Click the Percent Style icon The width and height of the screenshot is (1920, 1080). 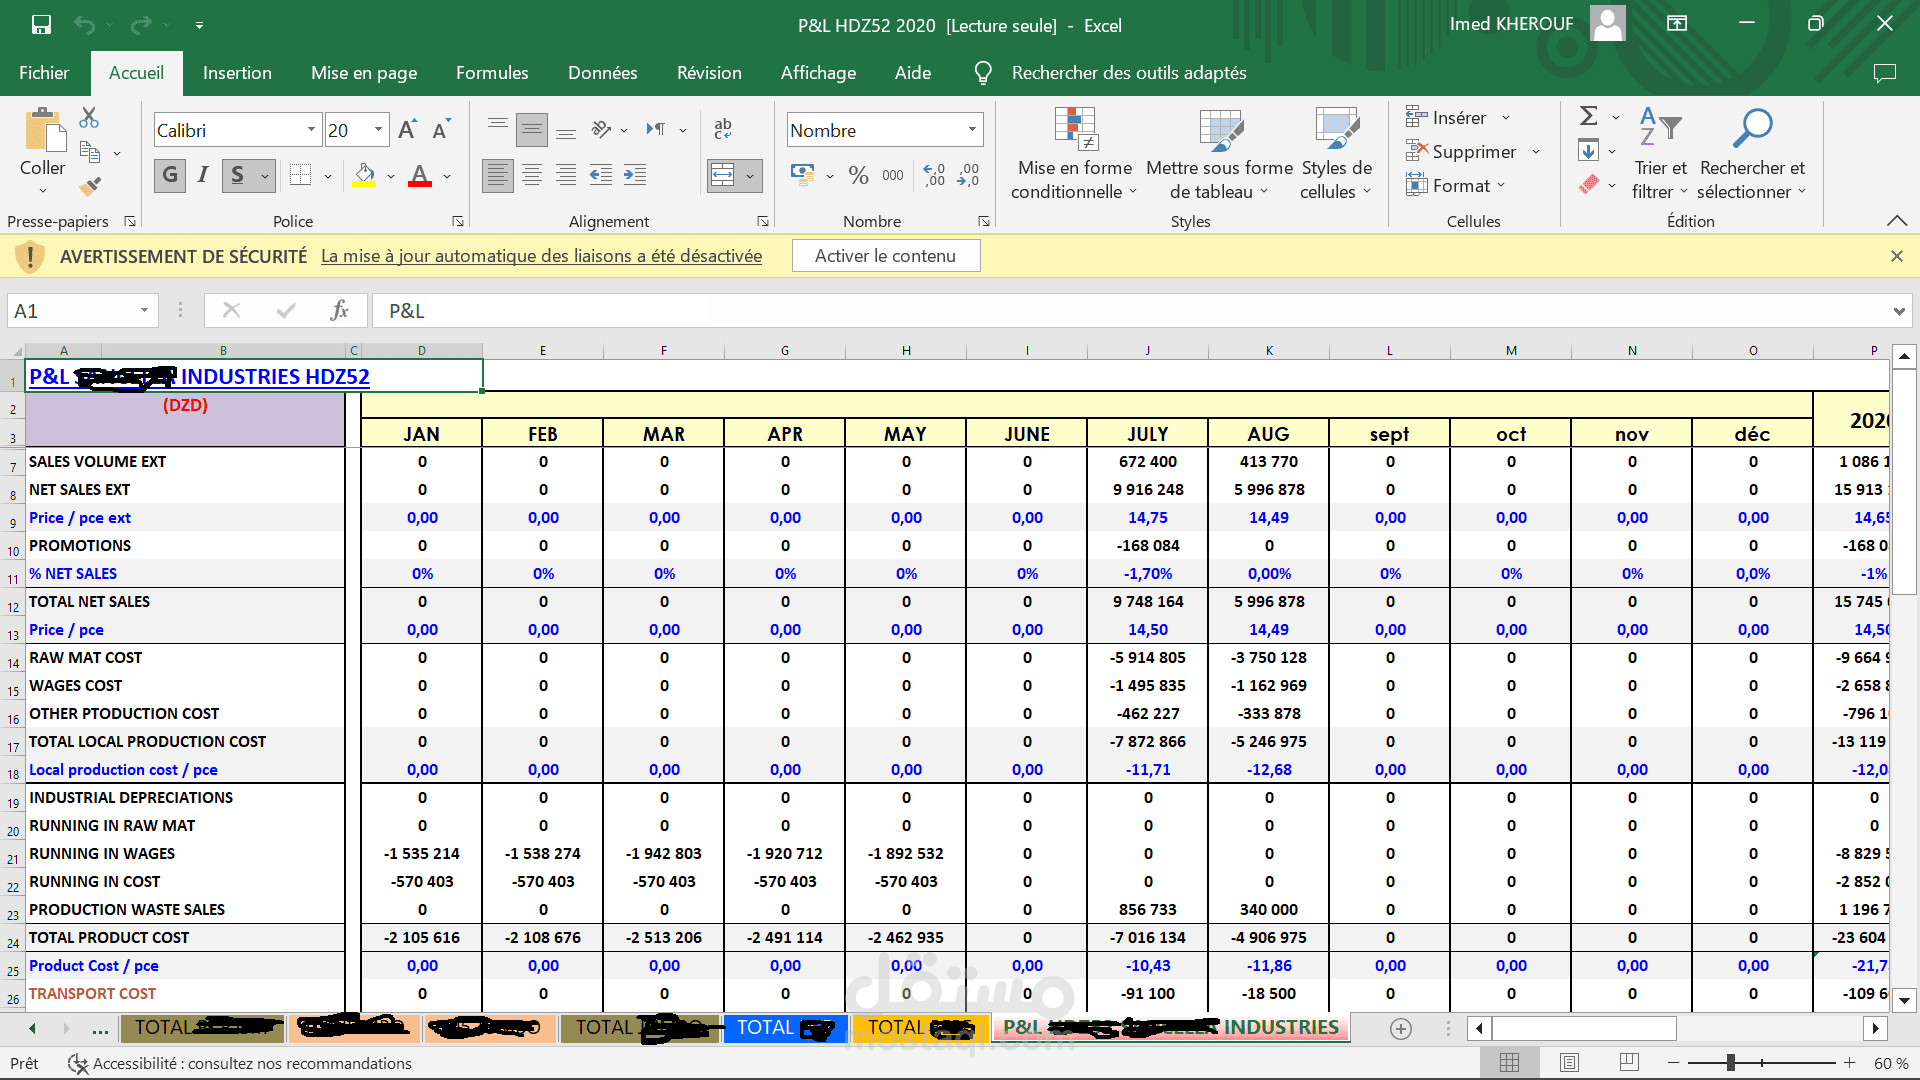[858, 175]
